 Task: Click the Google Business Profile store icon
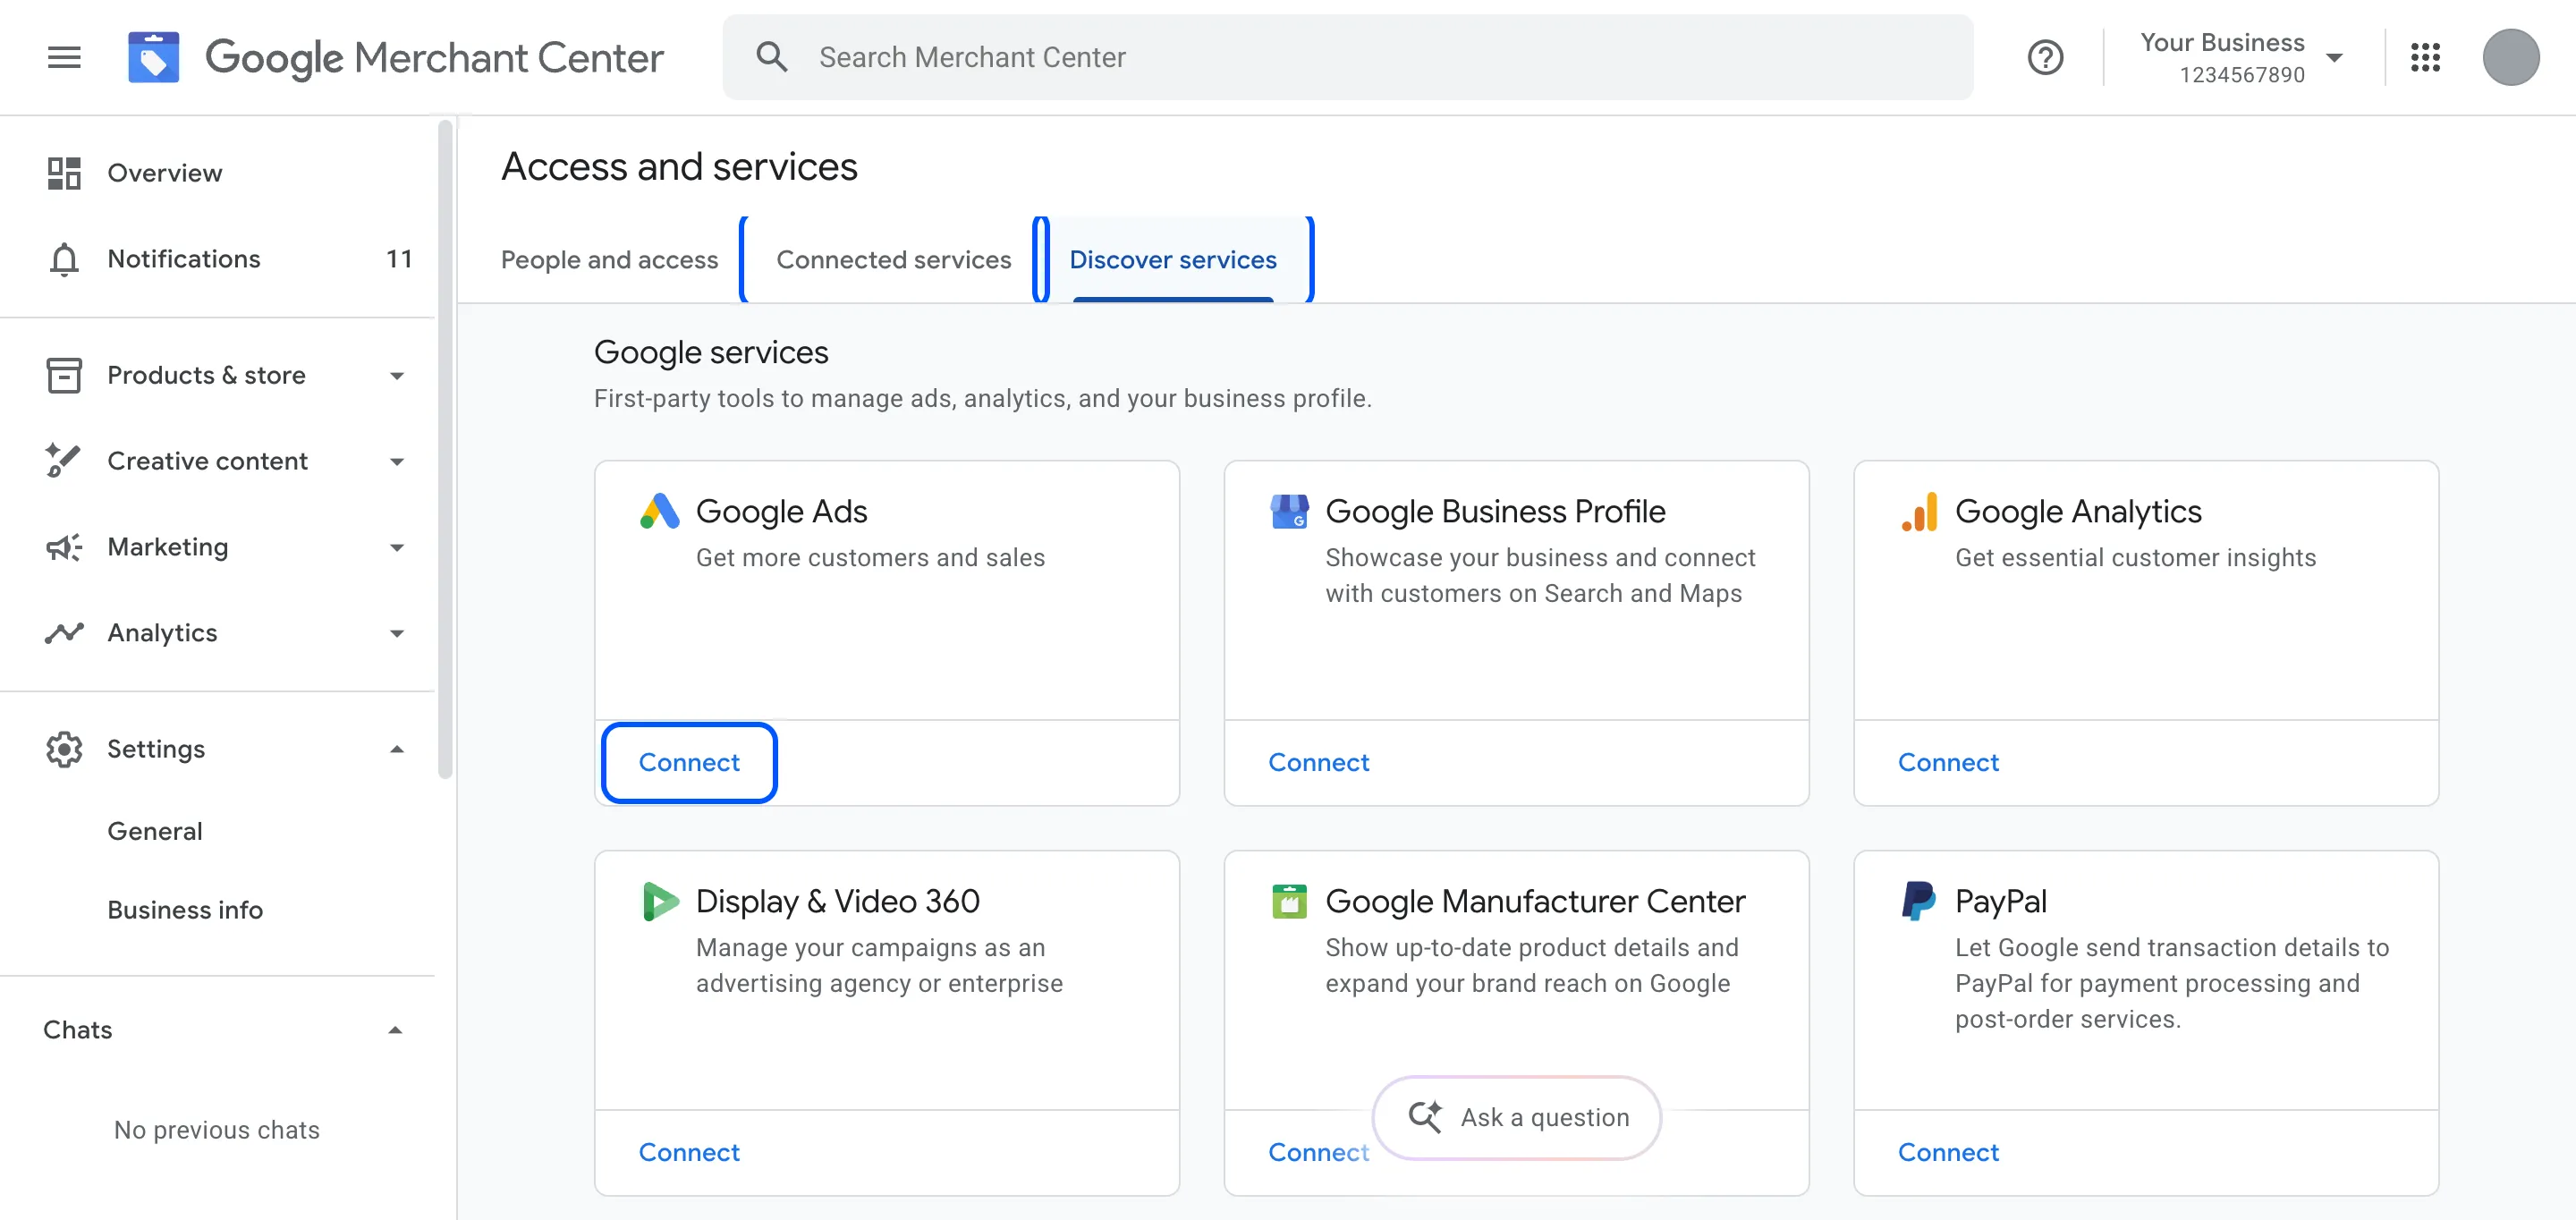click(1289, 511)
